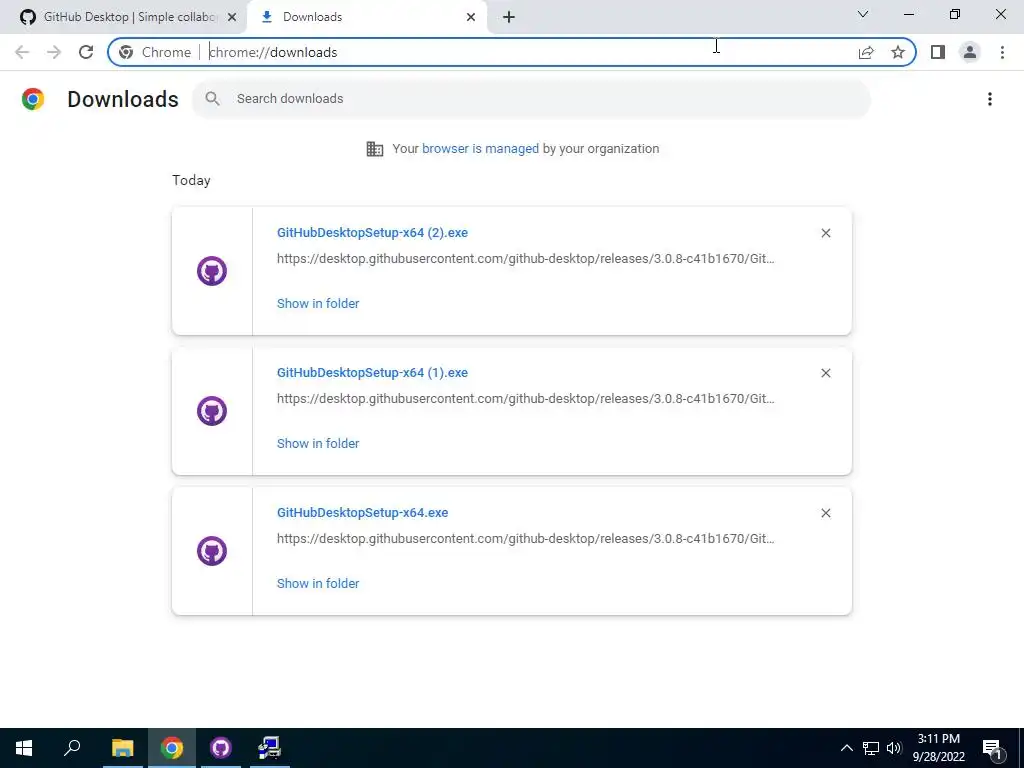Click the source URL of GitHubDesktopSetup-x64.exe
1024x768 pixels.
pos(526,539)
